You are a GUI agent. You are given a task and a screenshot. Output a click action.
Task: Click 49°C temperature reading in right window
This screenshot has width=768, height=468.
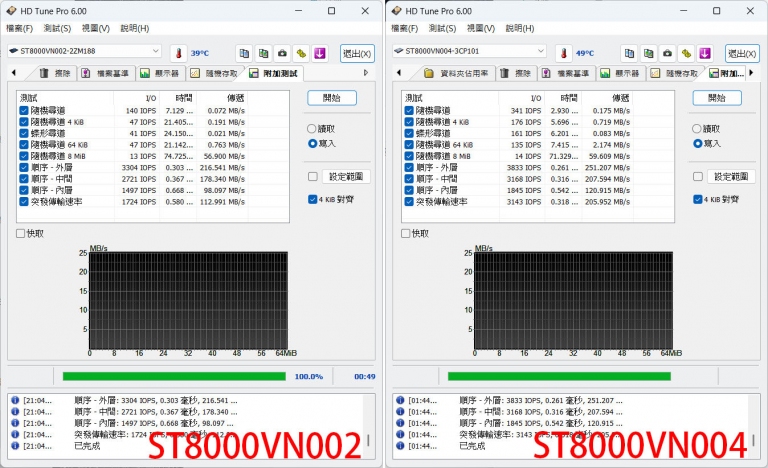coord(585,53)
